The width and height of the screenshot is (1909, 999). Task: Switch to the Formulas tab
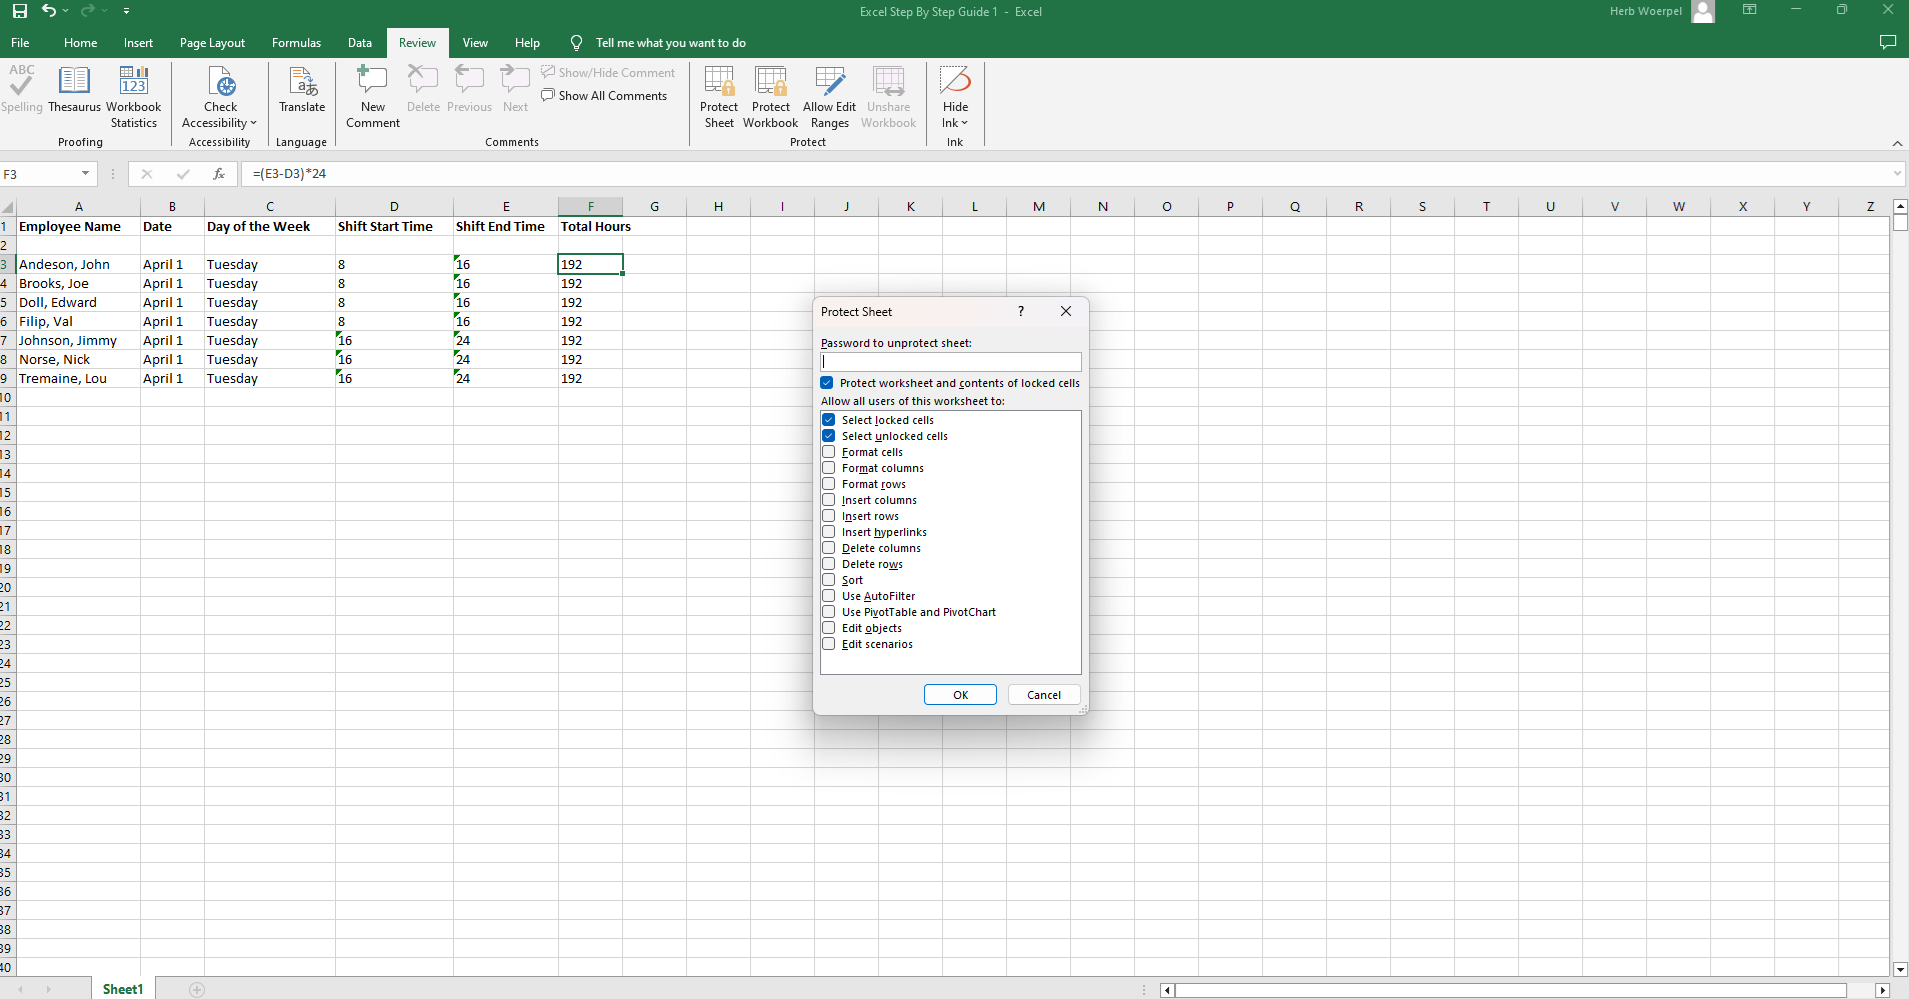(x=296, y=43)
